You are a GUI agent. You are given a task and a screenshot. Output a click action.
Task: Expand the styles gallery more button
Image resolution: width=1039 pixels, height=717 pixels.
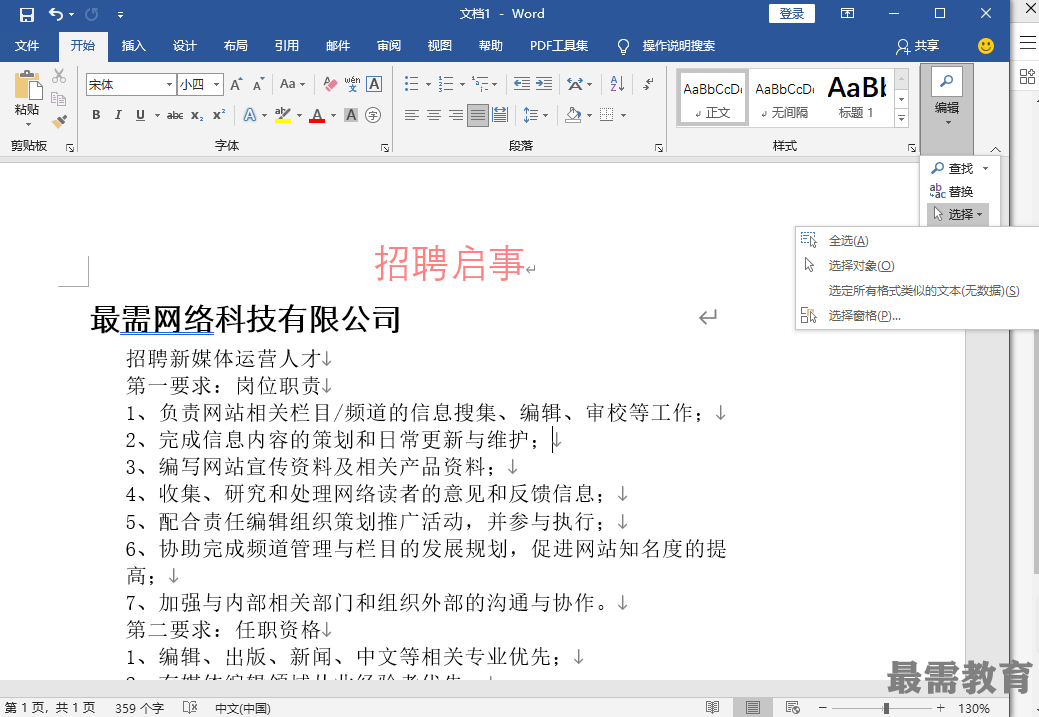901,119
